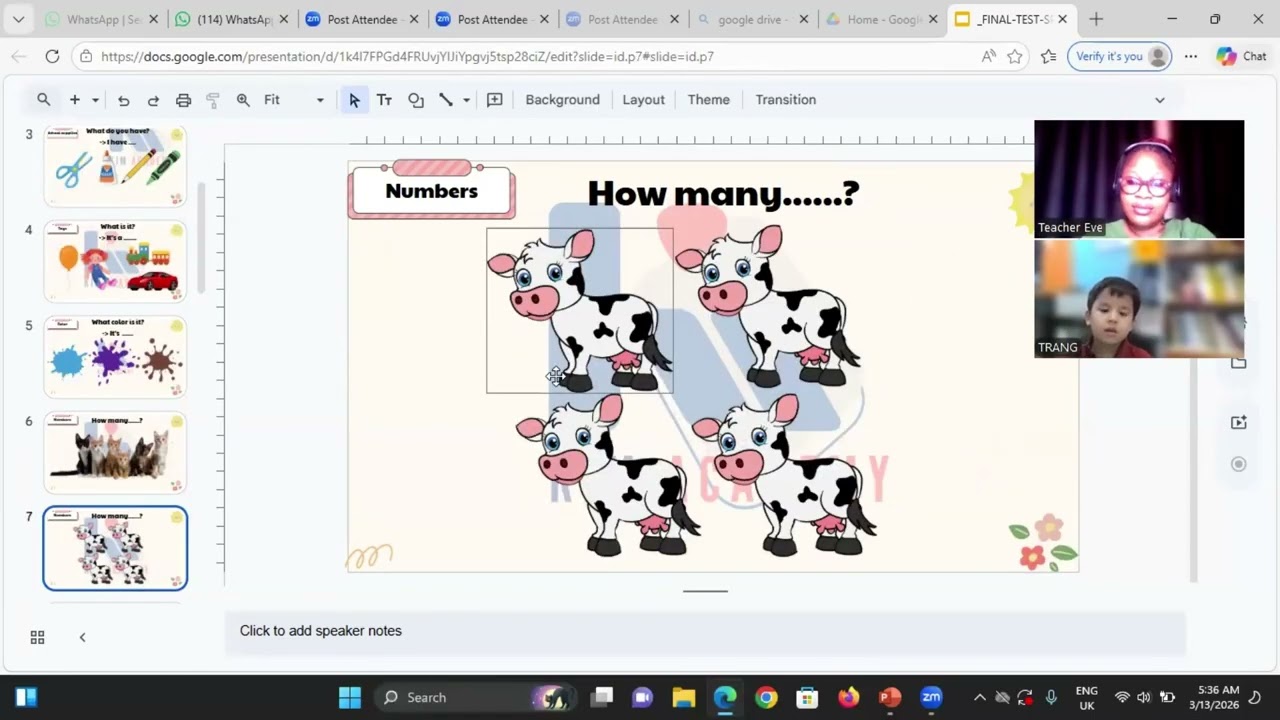The width and height of the screenshot is (1280, 720).
Task: Select the zoom magnifier tool
Action: pos(243,100)
